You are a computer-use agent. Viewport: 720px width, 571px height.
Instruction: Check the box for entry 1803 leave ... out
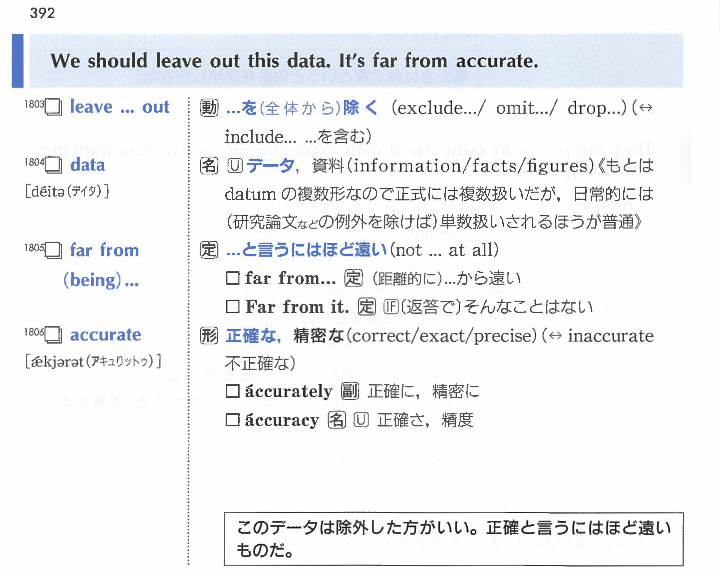[54, 108]
